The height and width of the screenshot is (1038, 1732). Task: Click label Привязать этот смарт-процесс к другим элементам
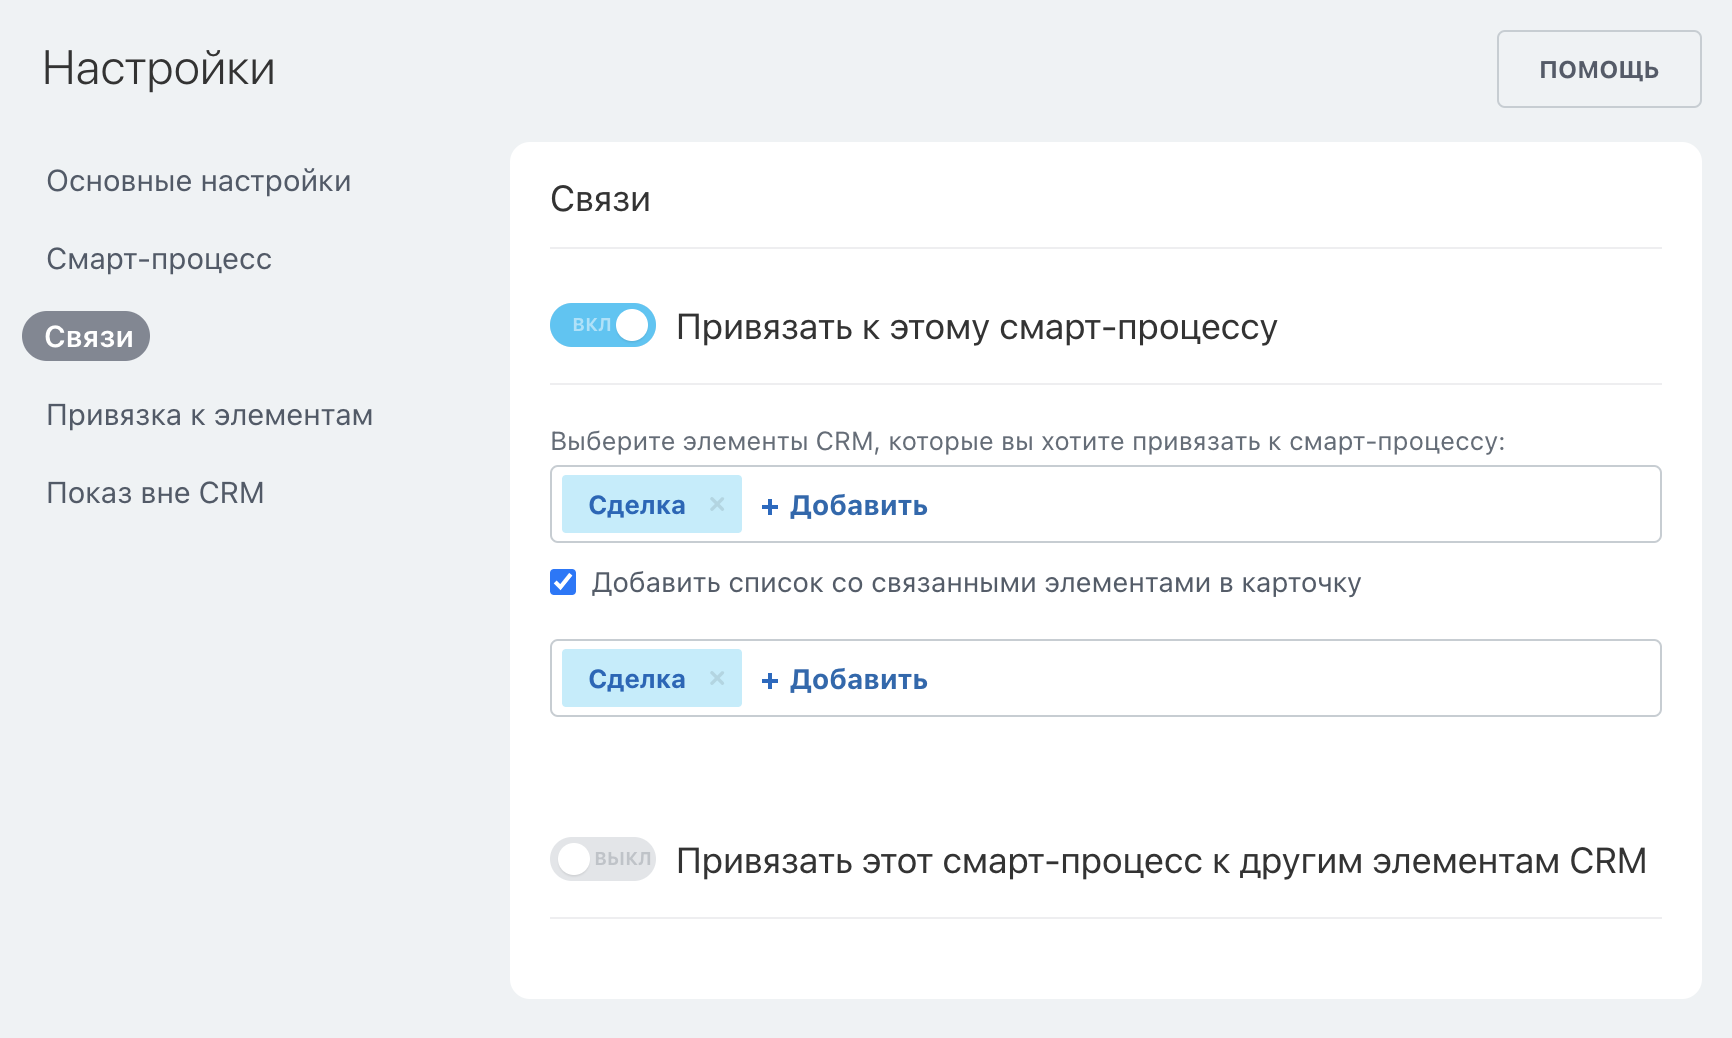[1160, 861]
